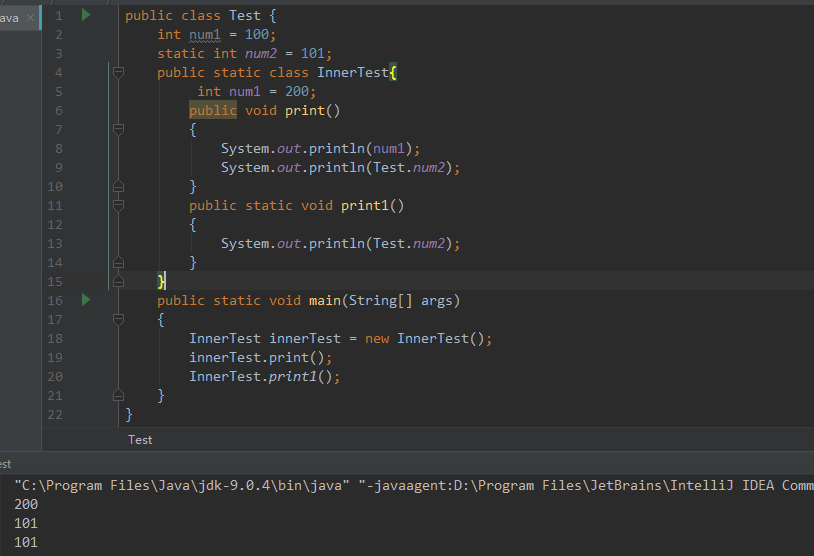Click line number 1 in the gutter
Screen dimensions: 814x556
[59, 16]
